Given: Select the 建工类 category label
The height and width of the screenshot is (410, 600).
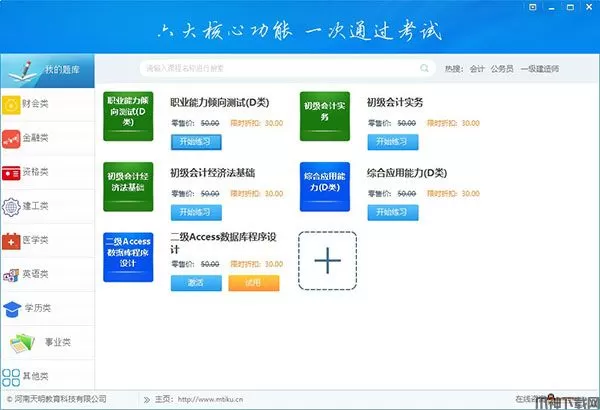Looking at the screenshot, I should pos(35,206).
